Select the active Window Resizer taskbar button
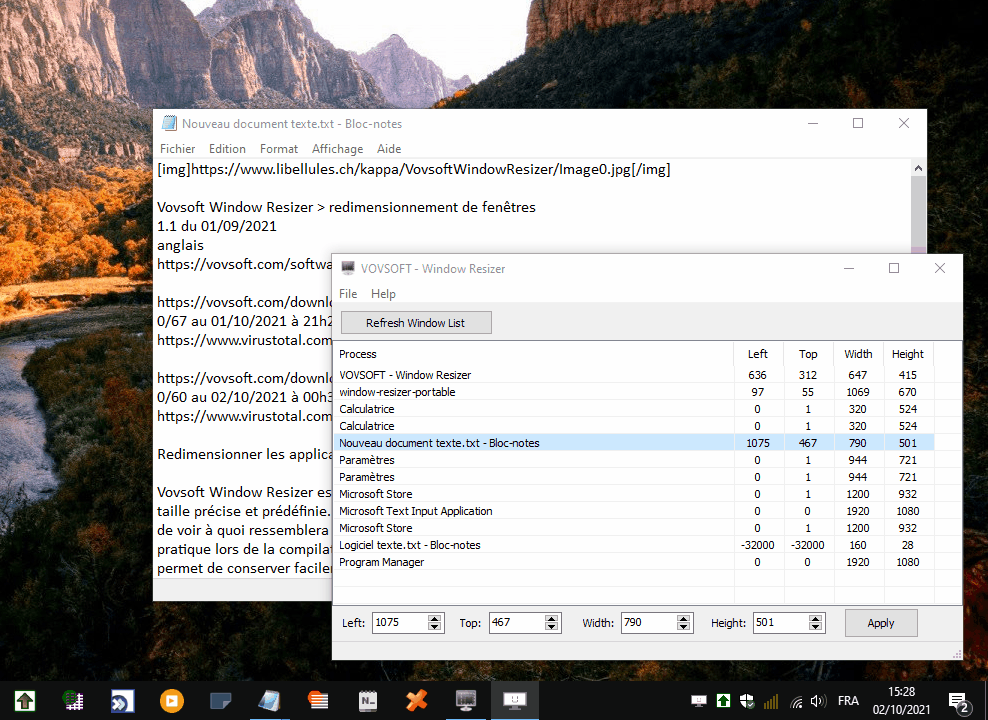988x720 pixels. pyautogui.click(x=515, y=700)
